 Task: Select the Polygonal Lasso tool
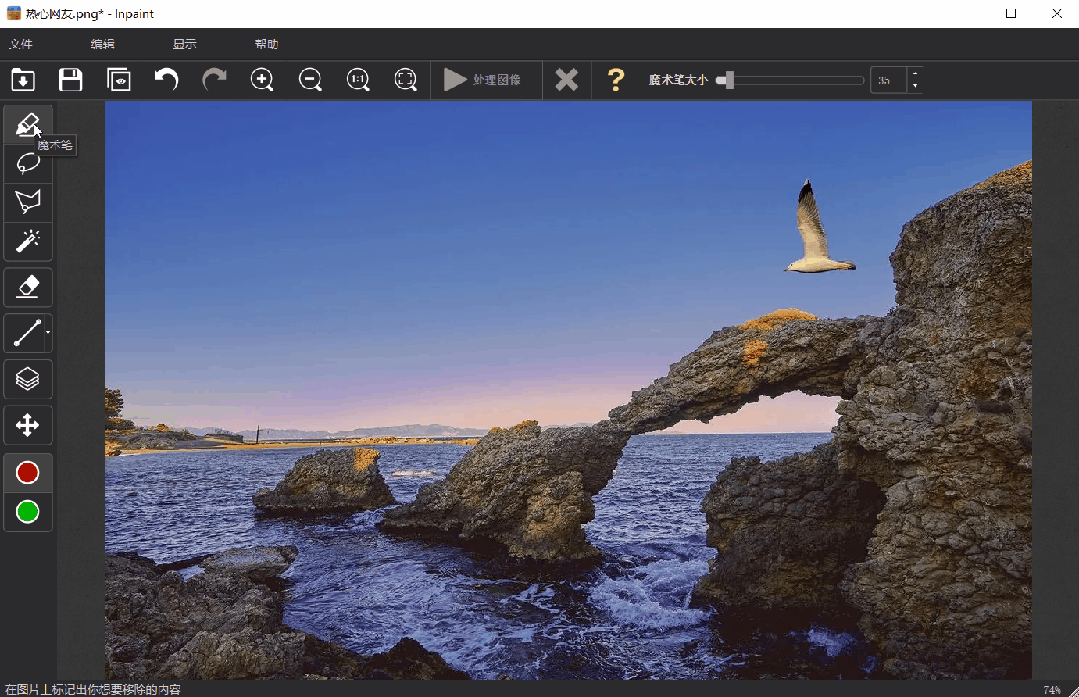click(28, 202)
